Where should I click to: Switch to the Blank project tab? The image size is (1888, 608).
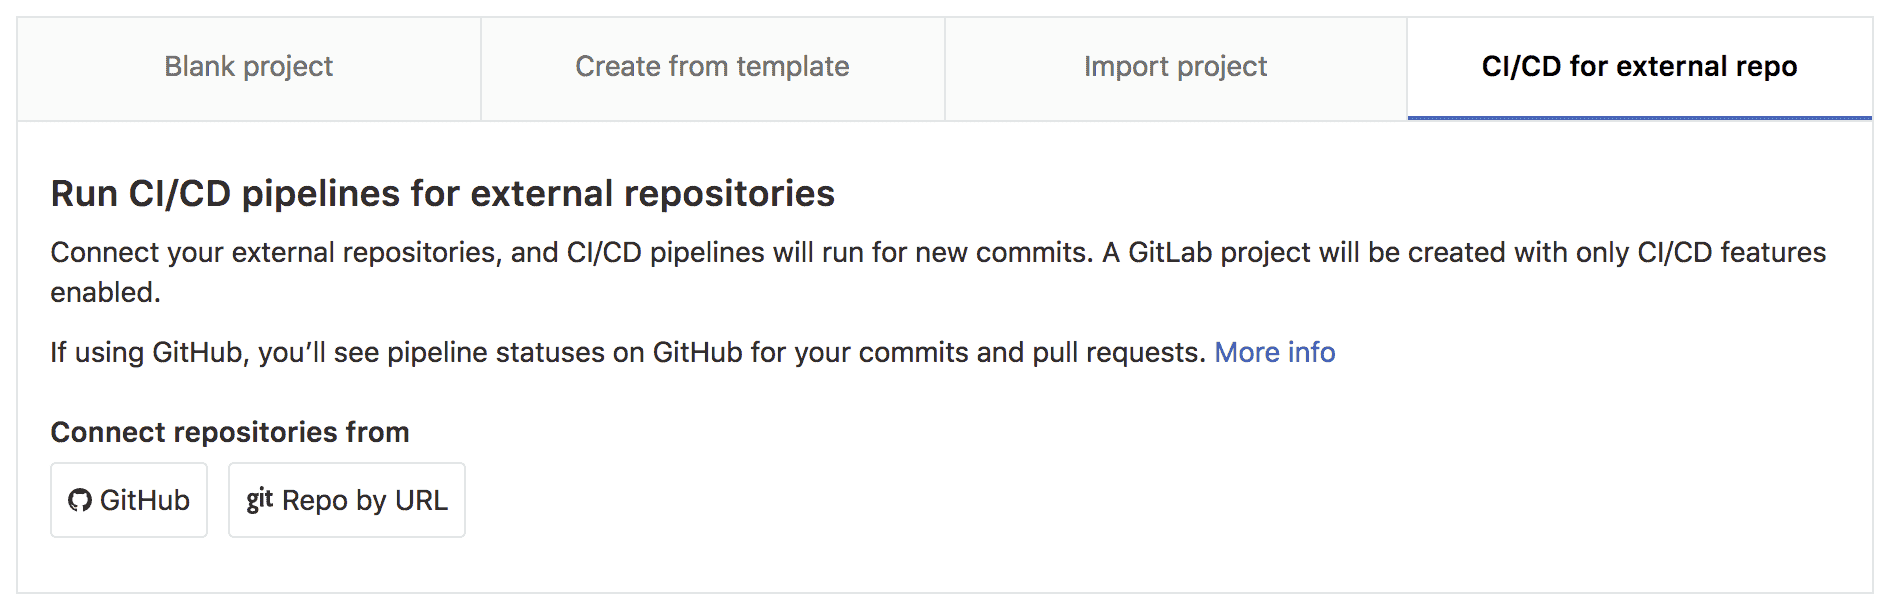(248, 67)
